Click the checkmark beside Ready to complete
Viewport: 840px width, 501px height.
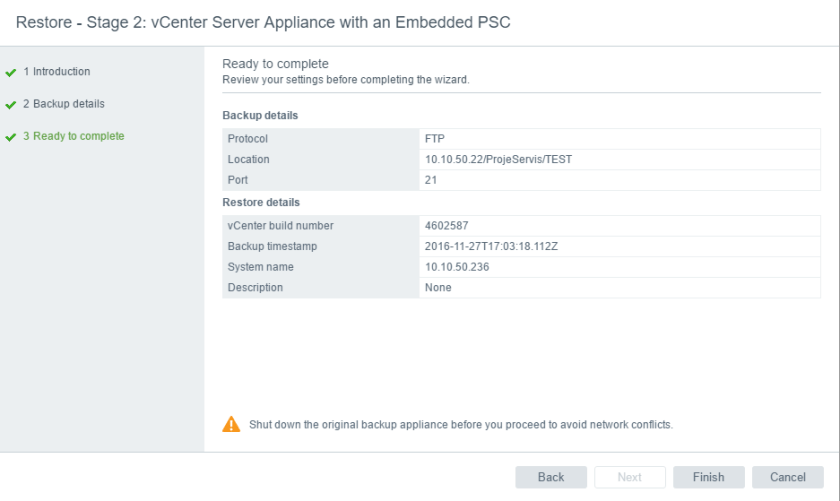(11, 137)
